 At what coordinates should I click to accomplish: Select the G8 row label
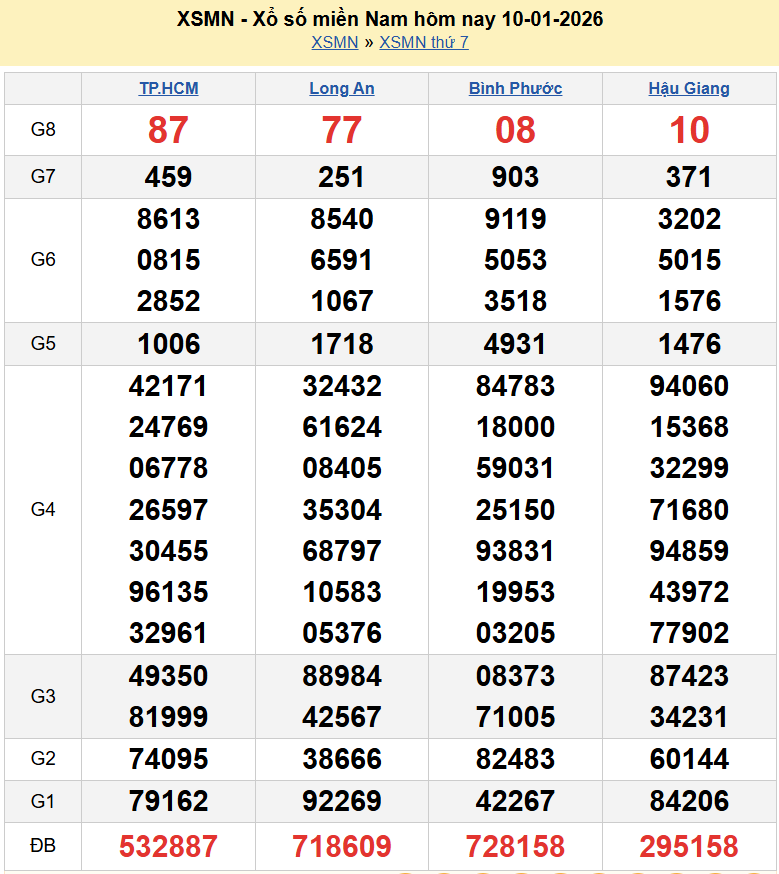click(x=43, y=130)
